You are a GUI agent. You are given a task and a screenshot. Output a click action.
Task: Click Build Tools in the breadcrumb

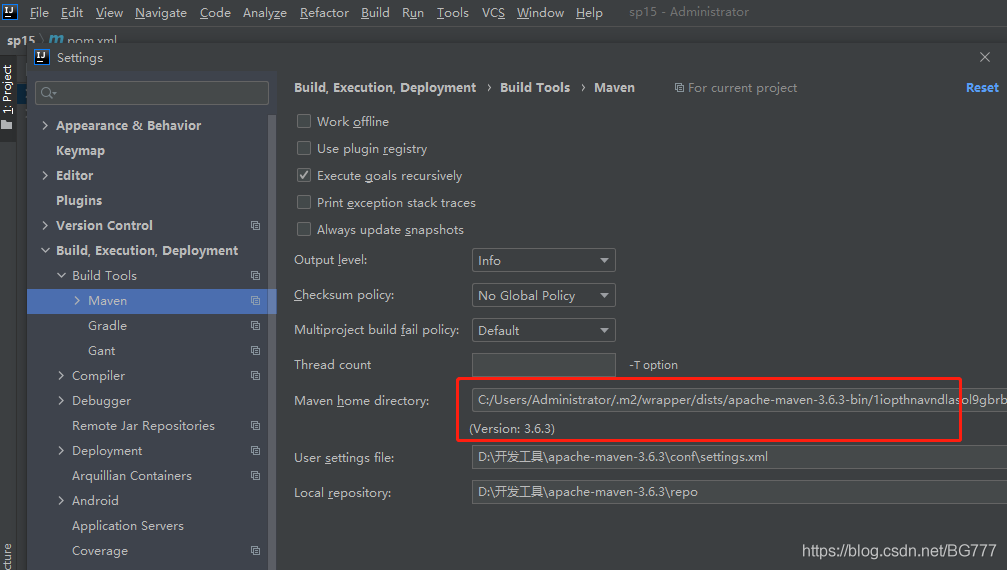click(x=535, y=87)
